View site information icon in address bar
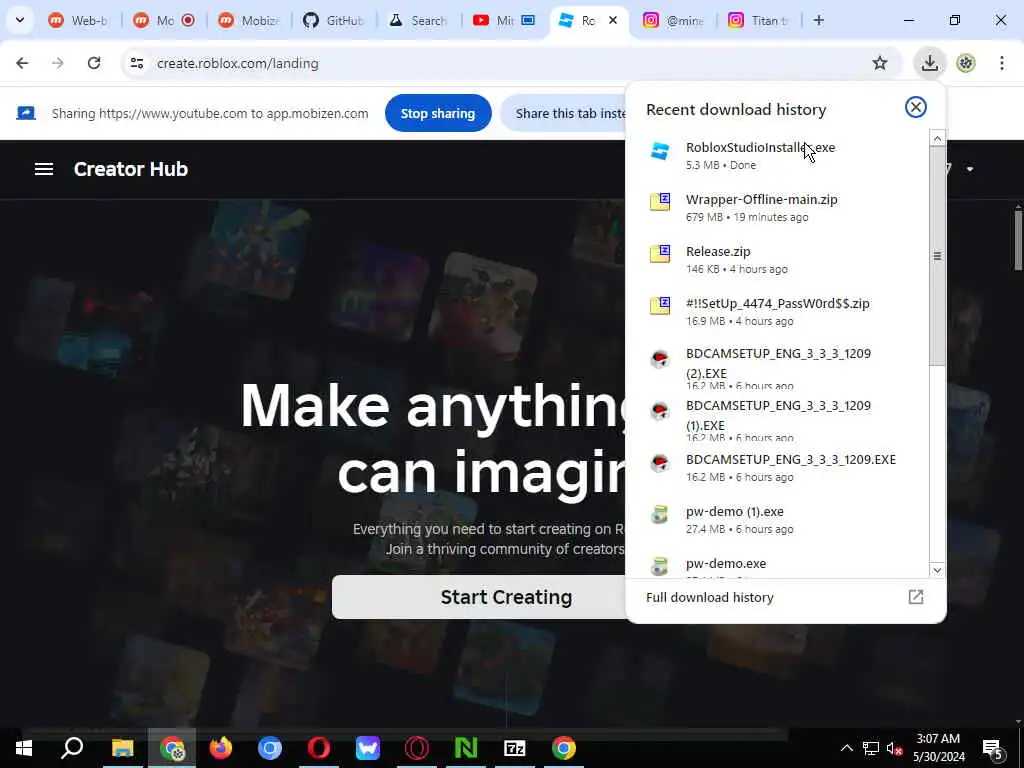This screenshot has width=1024, height=768. point(136,63)
